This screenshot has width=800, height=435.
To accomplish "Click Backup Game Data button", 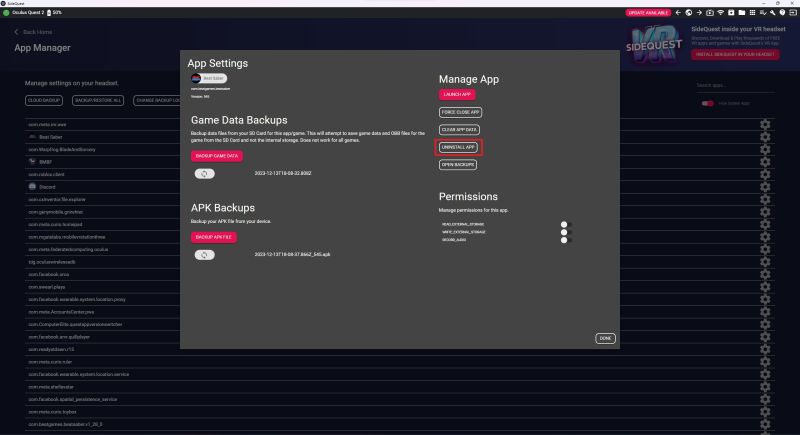I will [217, 156].
